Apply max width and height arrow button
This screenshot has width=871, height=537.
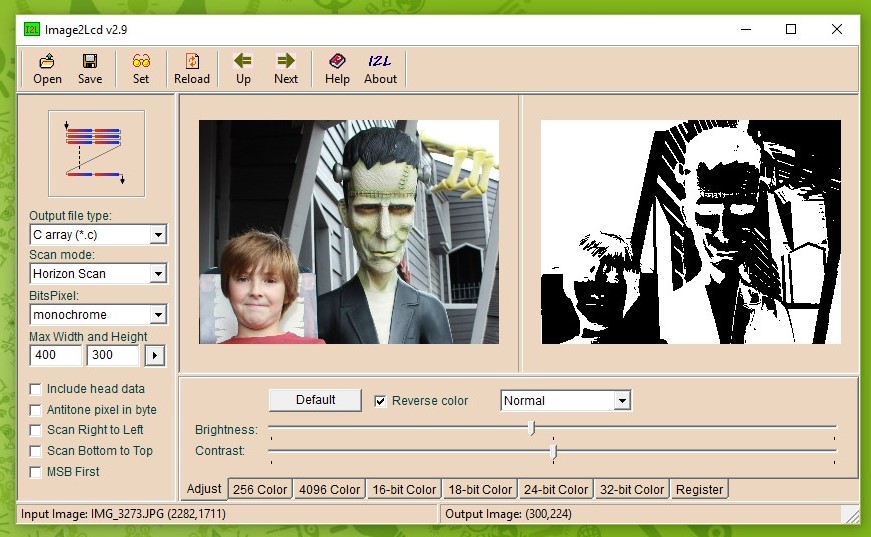coord(155,355)
